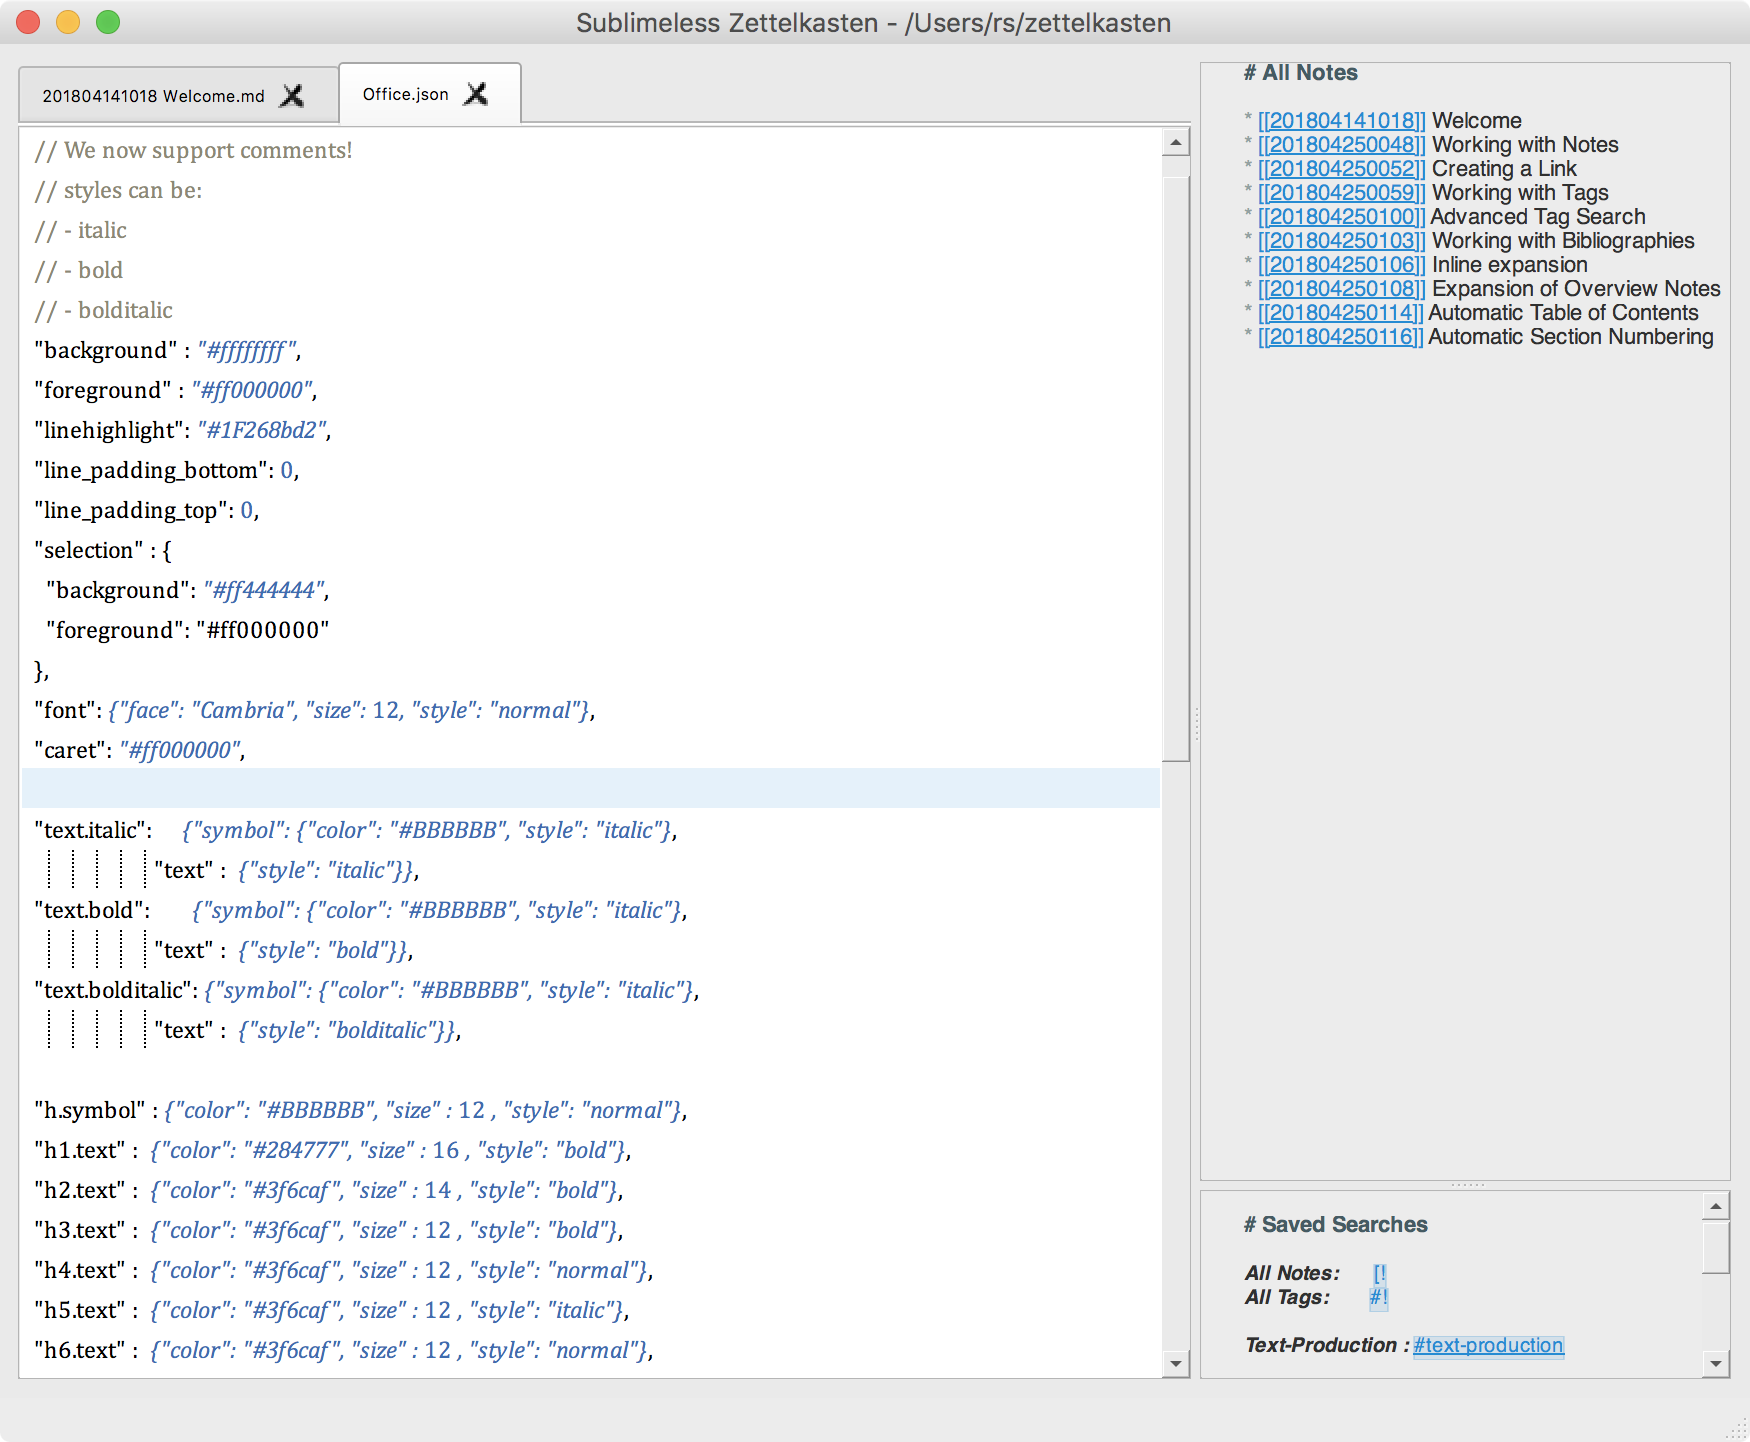Click the comment '// We now support comments!'
Viewport: 1750px width, 1442px height.
[193, 150]
